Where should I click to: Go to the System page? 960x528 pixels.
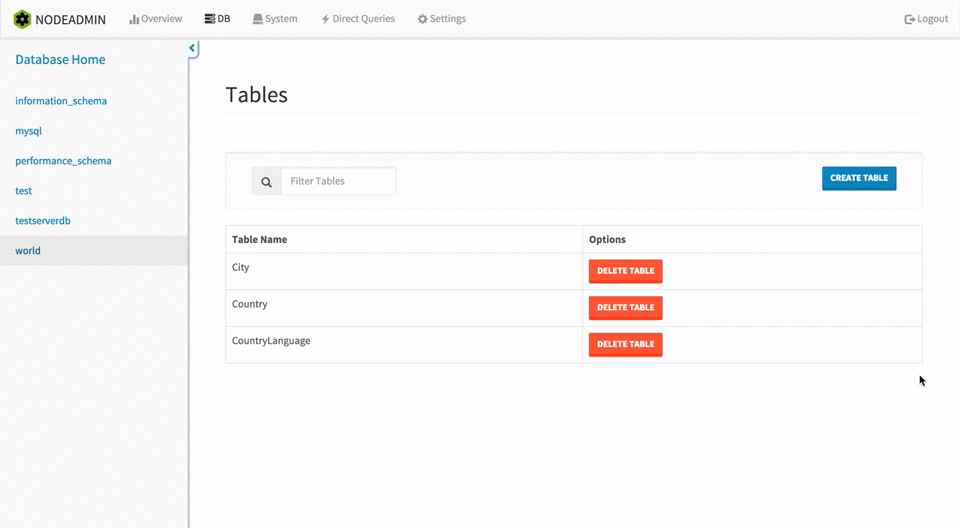tap(275, 19)
